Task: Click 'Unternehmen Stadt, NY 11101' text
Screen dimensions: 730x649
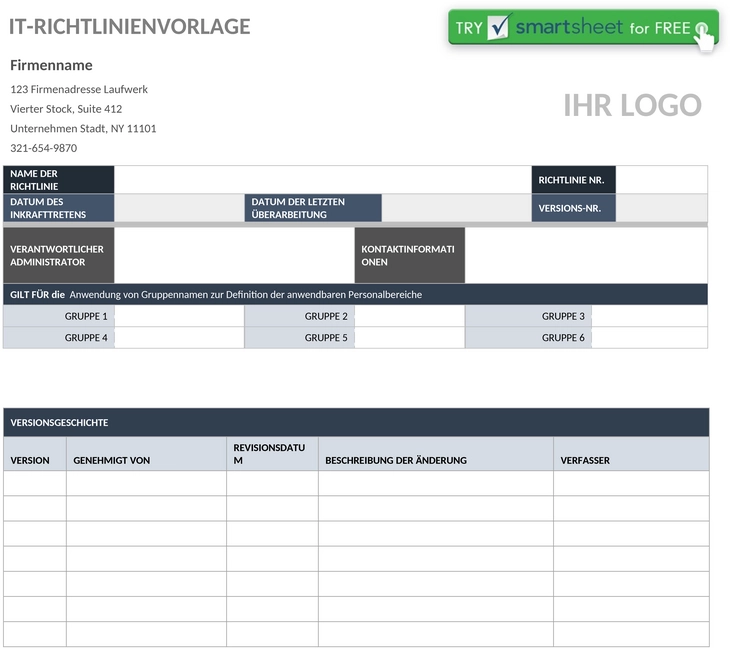Action: point(83,128)
